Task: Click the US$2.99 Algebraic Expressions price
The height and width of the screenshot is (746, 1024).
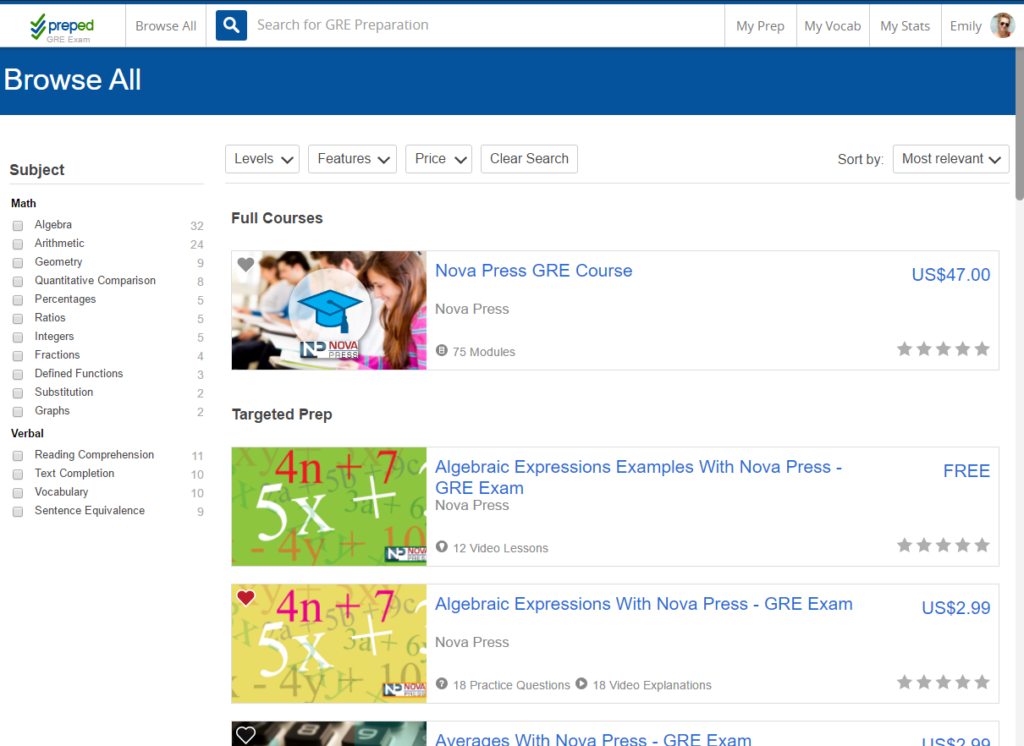Action: [x=956, y=608]
